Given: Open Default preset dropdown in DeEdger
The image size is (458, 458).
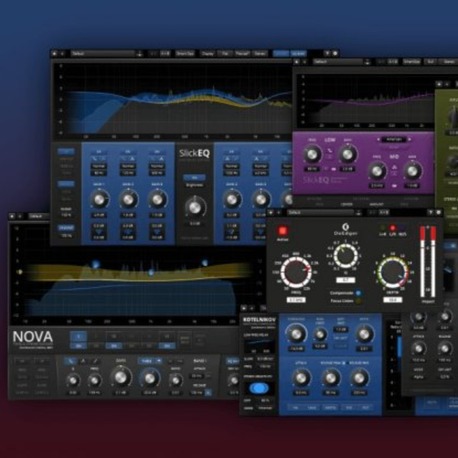Looking at the screenshot, I should click(321, 213).
